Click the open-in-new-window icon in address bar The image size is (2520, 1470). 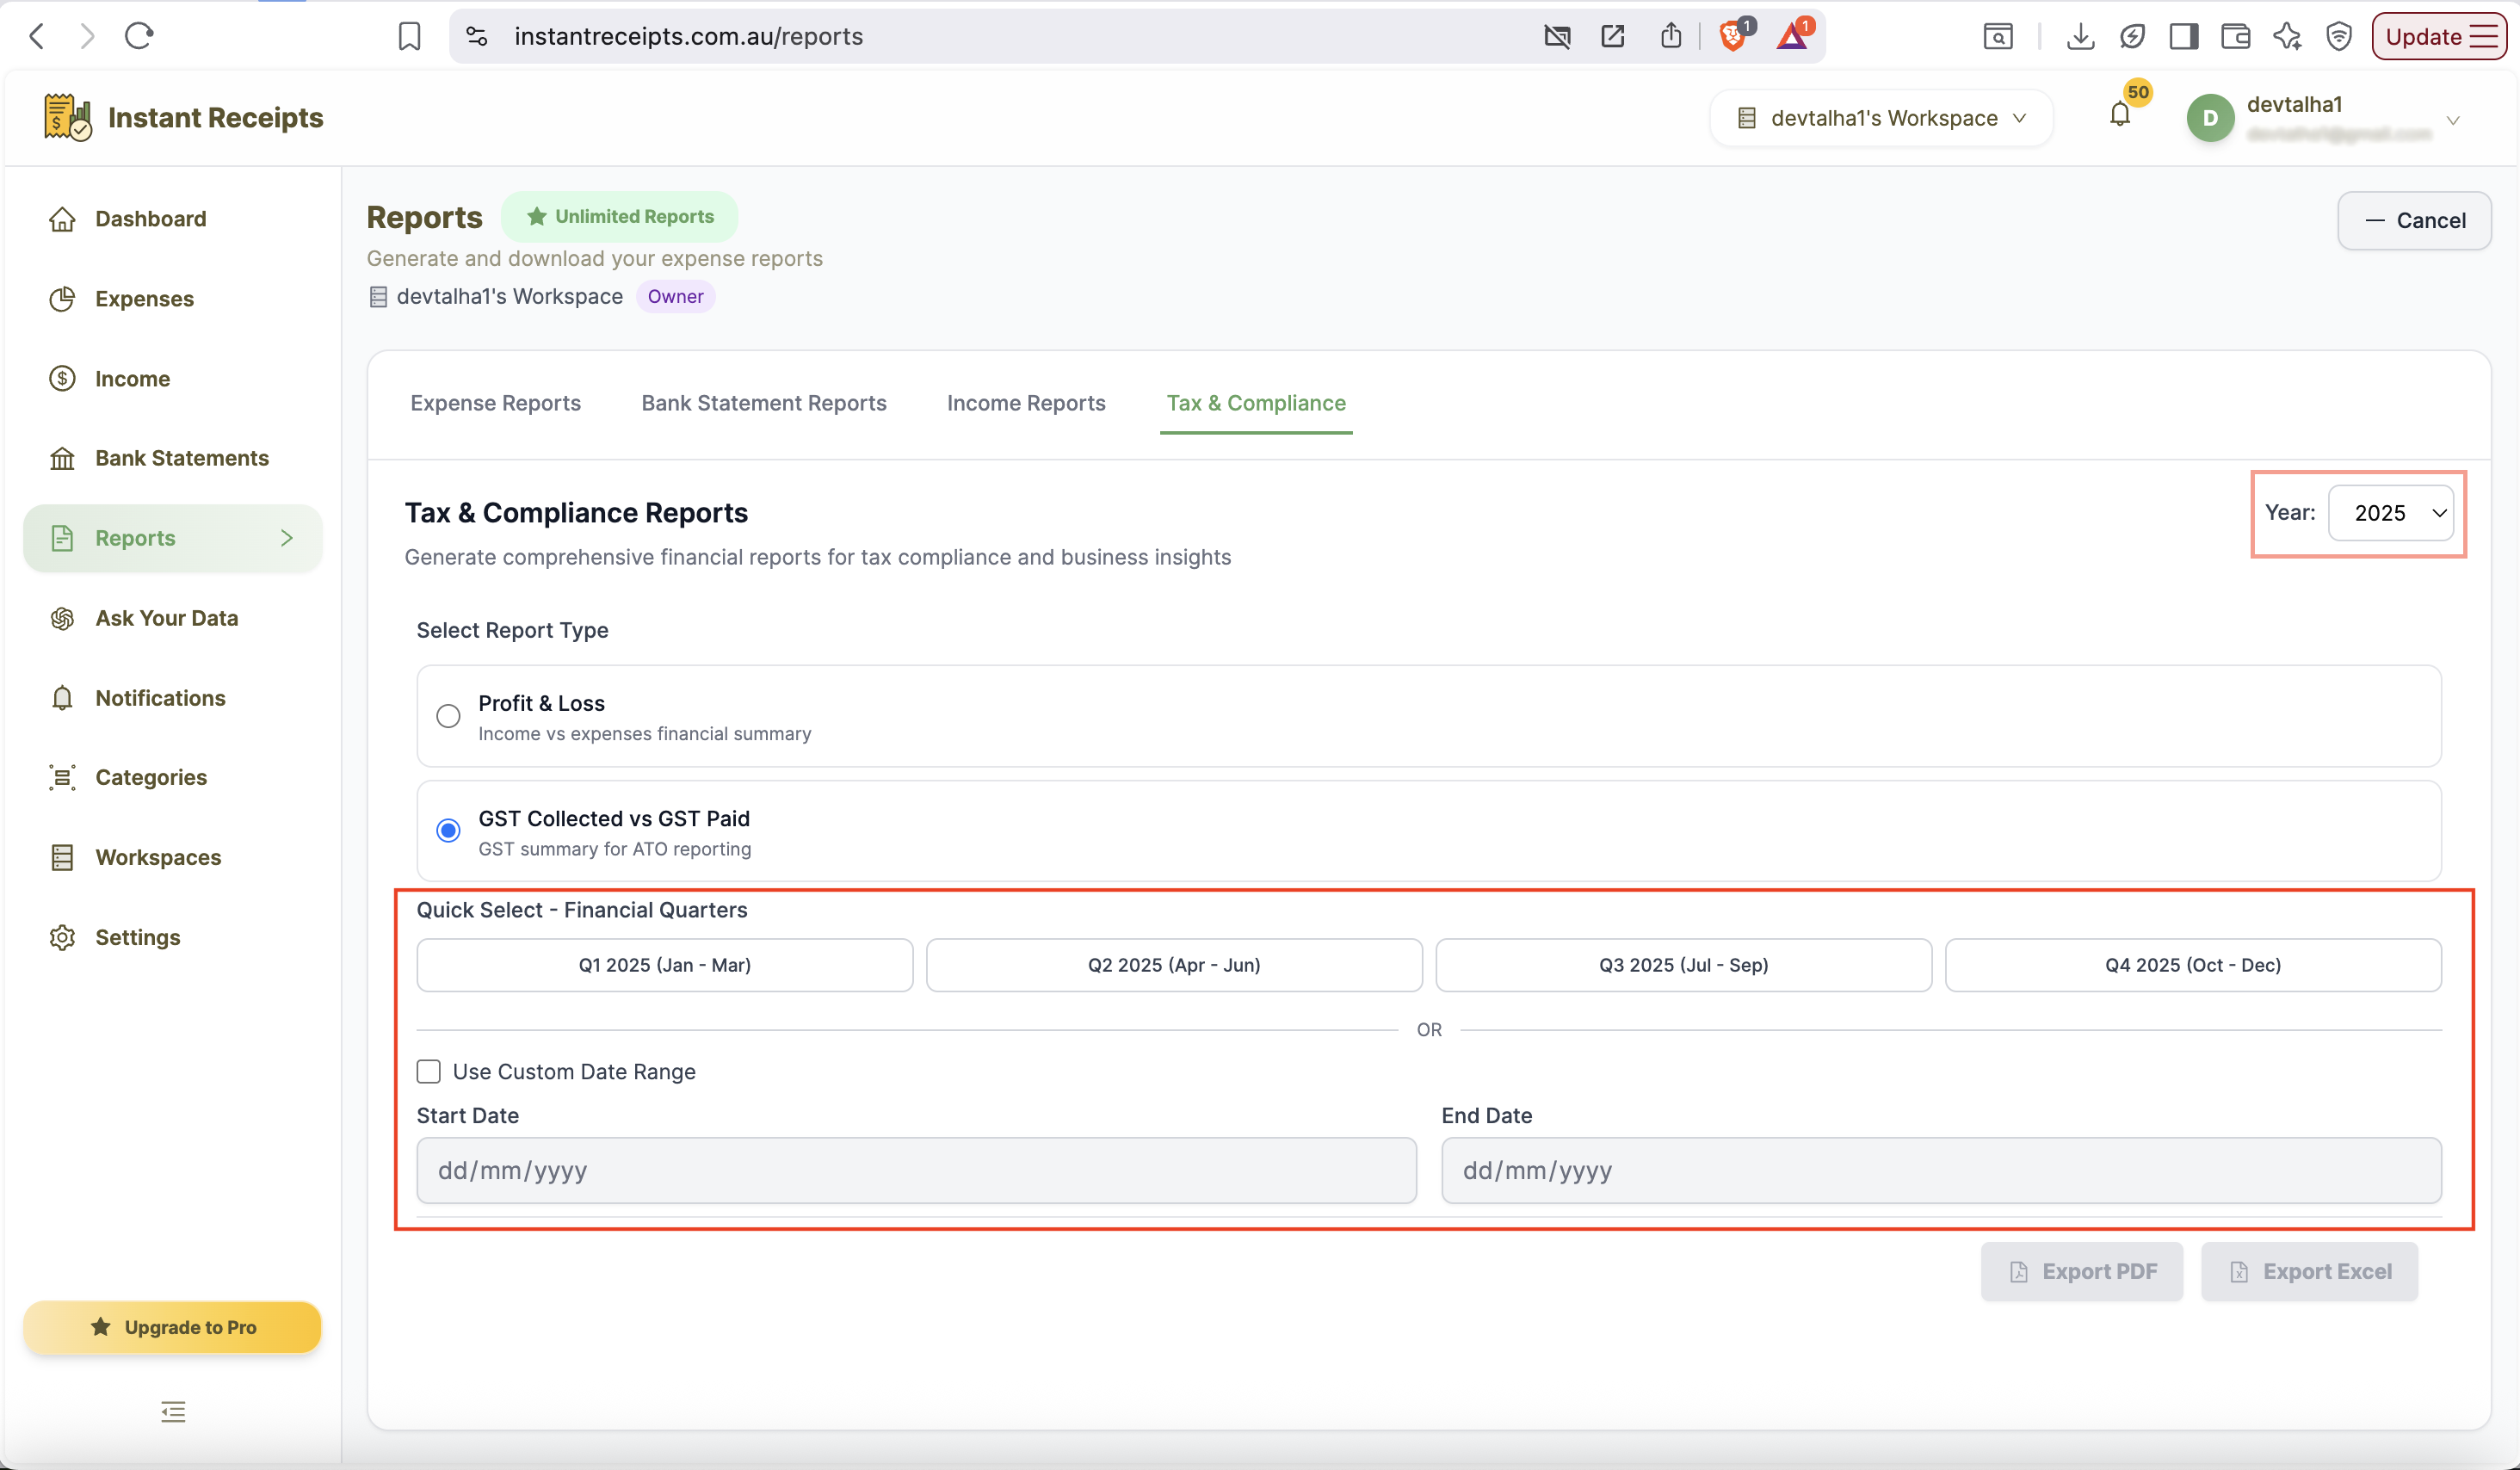pyautogui.click(x=1612, y=37)
